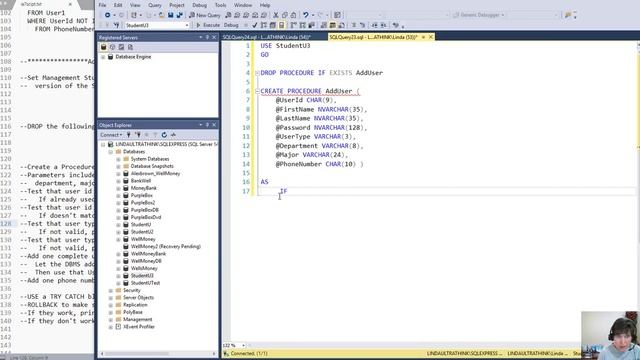Click the Find magnifier icon at toolbar right
Image resolution: width=640 pixels, height=360 pixels.
click(x=568, y=15)
